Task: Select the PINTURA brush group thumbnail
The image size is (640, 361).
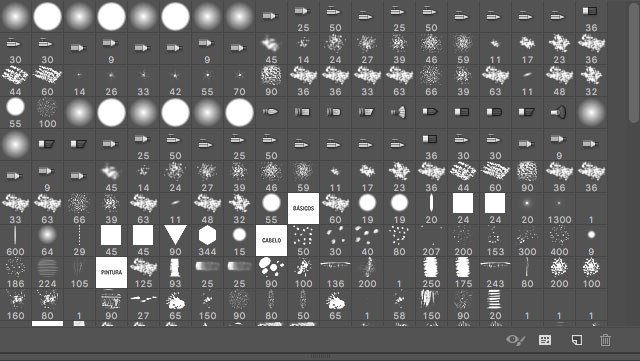Action: tap(111, 272)
